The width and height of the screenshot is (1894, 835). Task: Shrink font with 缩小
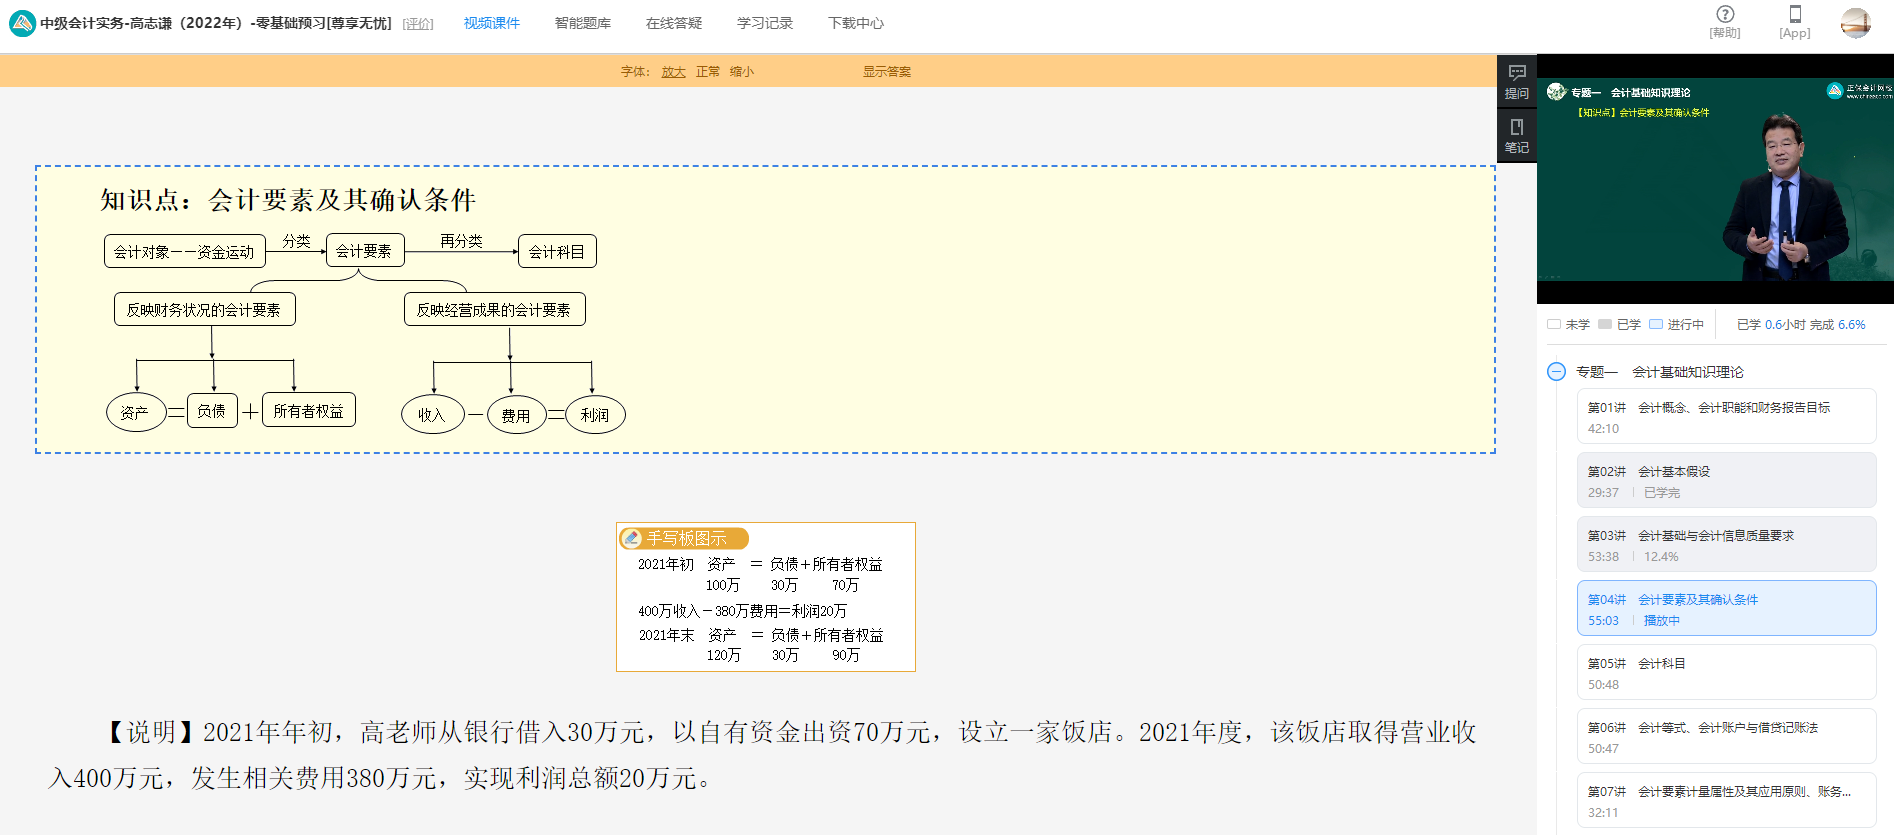click(742, 72)
